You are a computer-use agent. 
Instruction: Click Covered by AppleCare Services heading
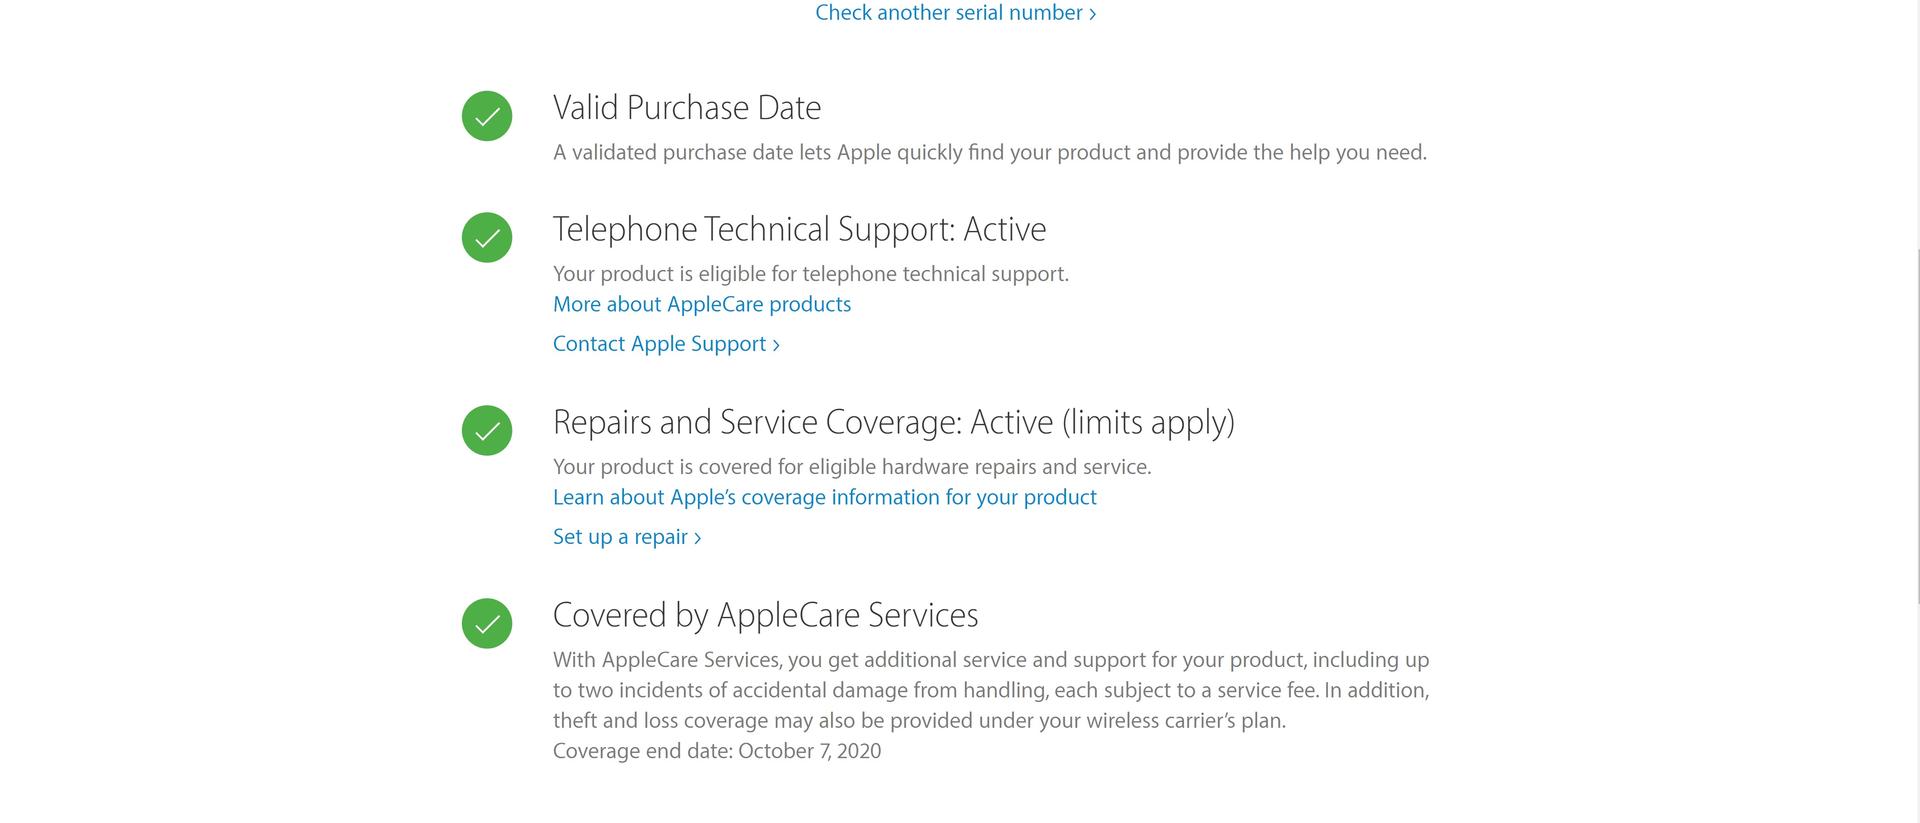pyautogui.click(x=766, y=615)
